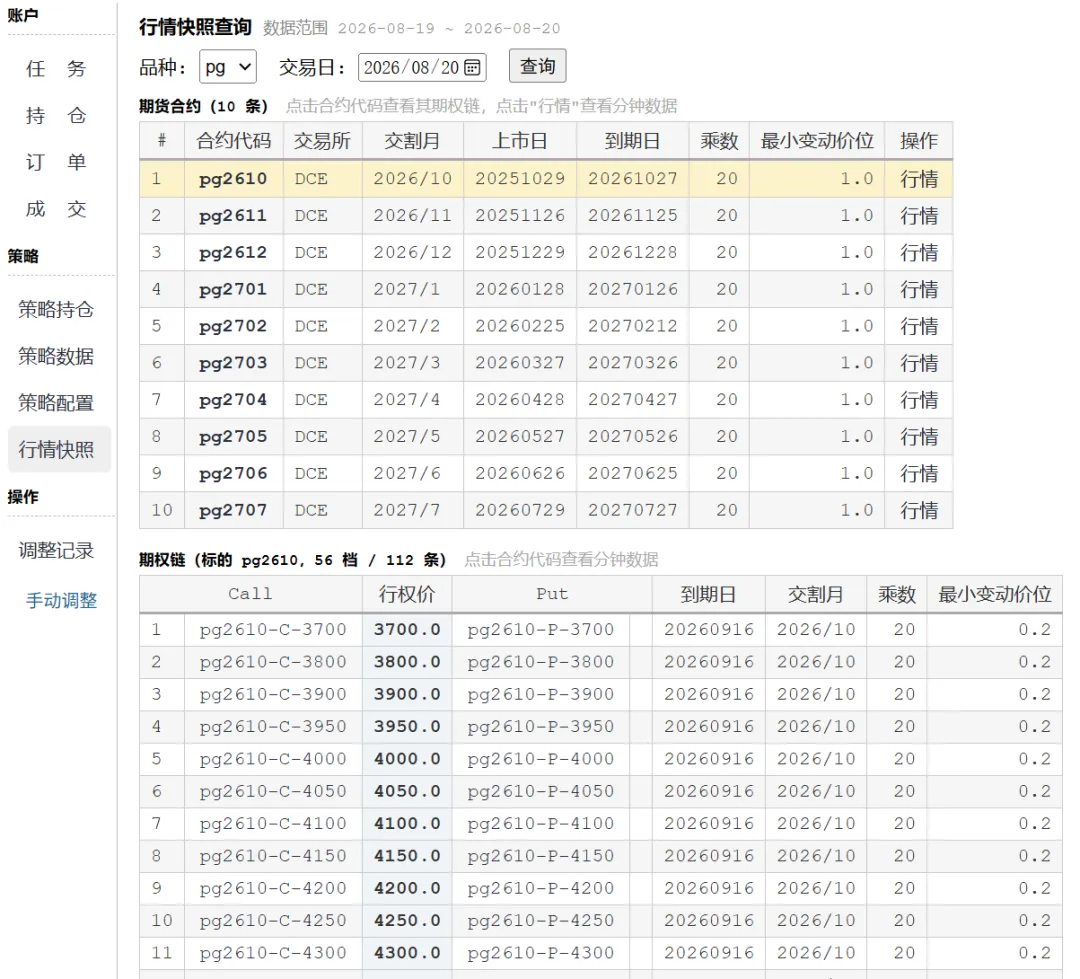
Task: Open option chain for pg2610
Action: tap(233, 179)
